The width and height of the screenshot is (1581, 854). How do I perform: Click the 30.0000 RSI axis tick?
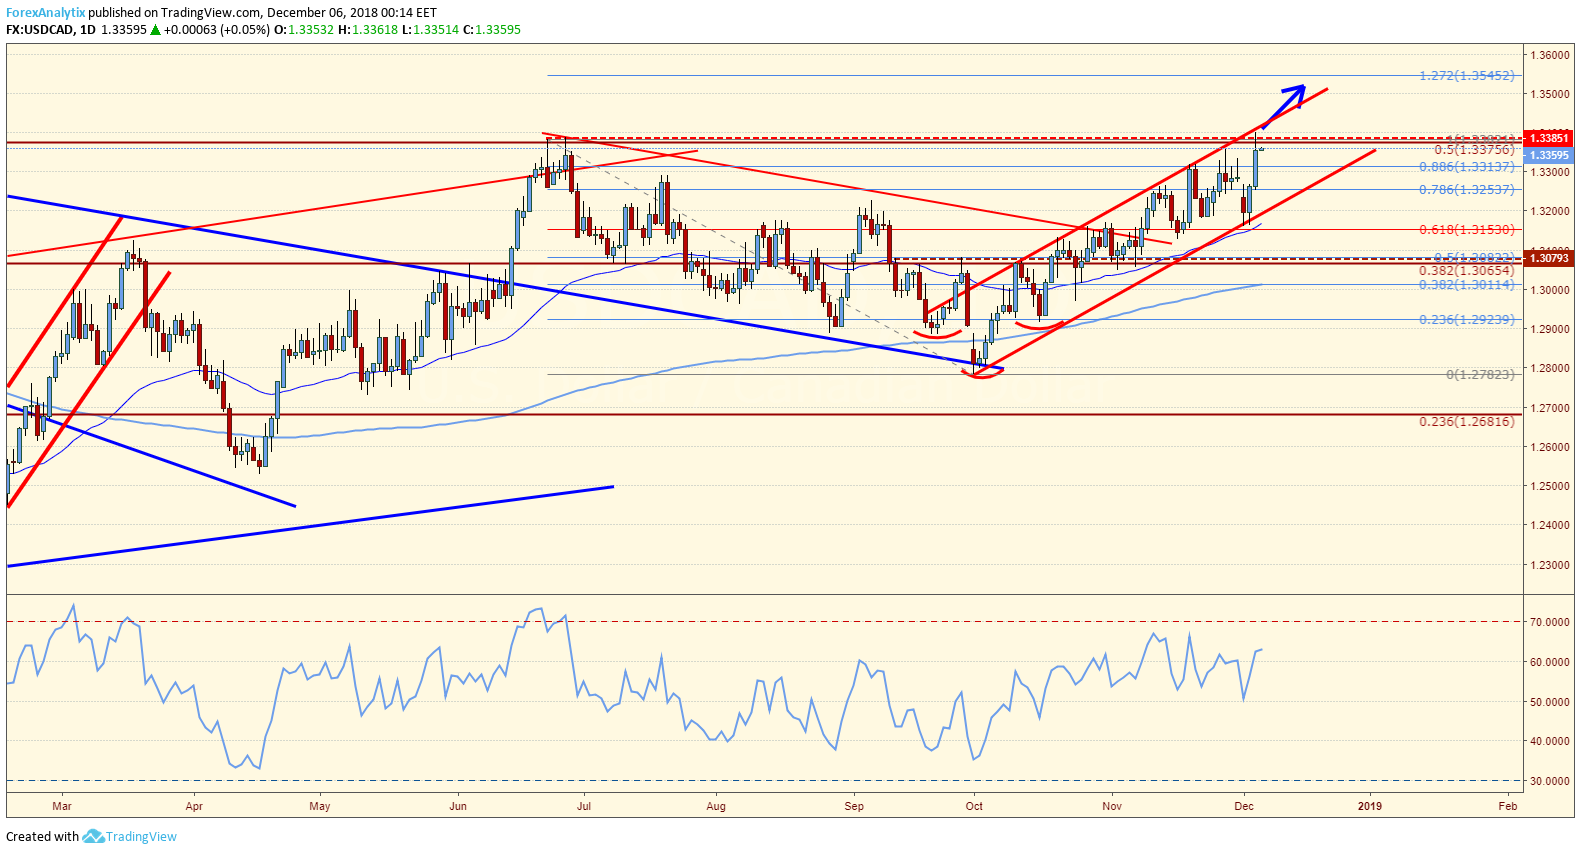click(1549, 781)
